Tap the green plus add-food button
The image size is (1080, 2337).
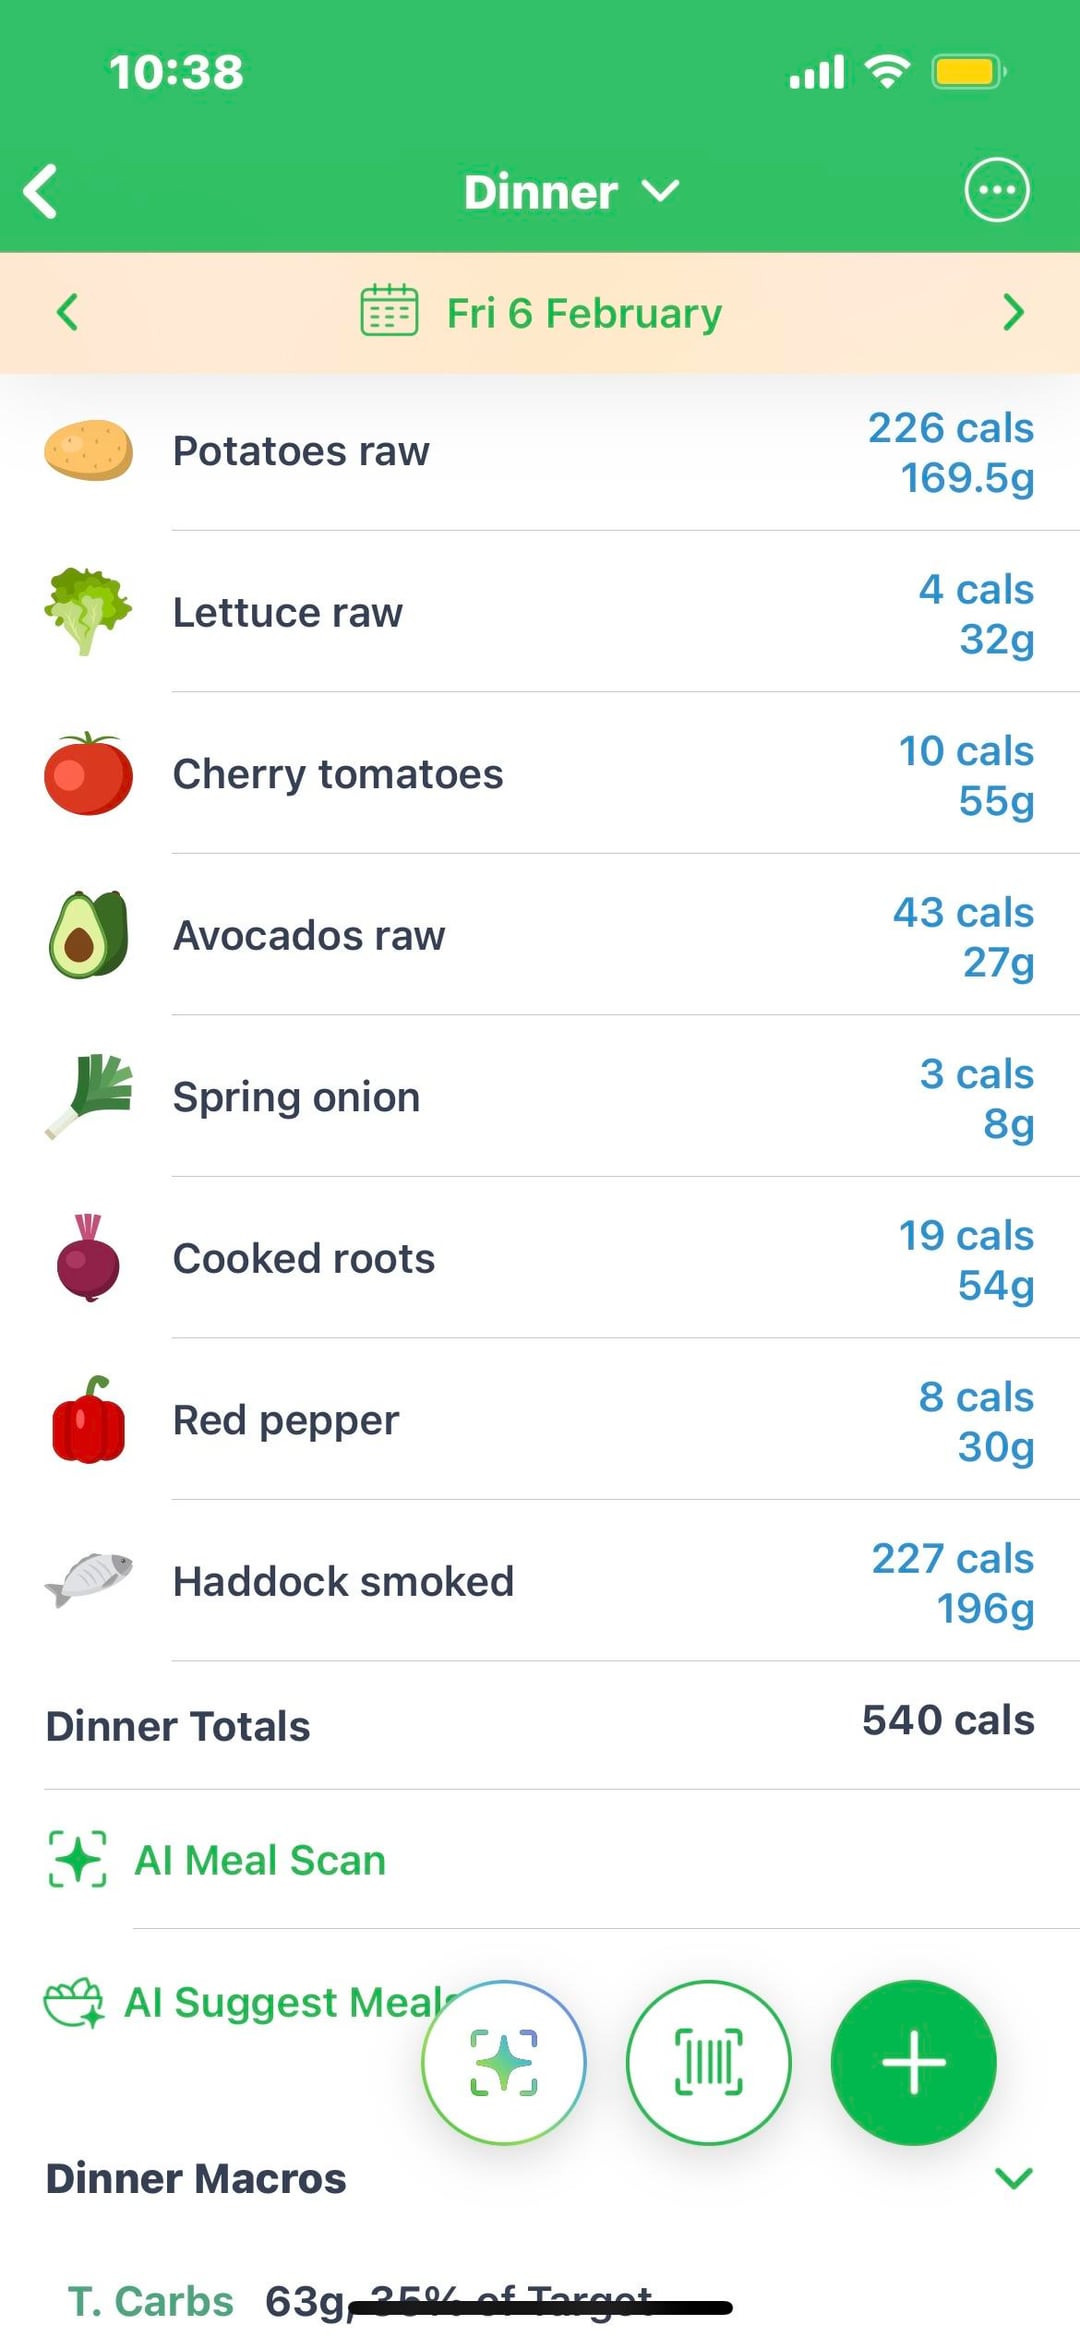click(913, 2062)
